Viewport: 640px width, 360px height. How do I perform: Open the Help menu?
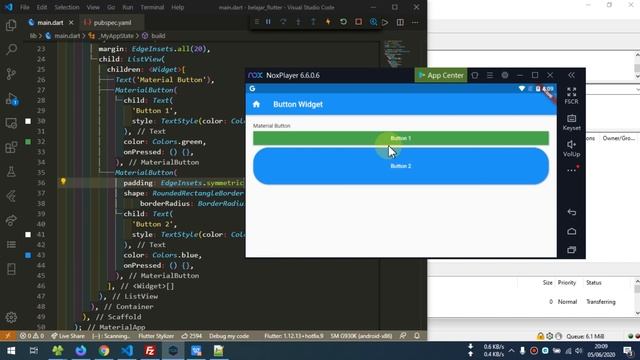pyautogui.click(x=178, y=7)
